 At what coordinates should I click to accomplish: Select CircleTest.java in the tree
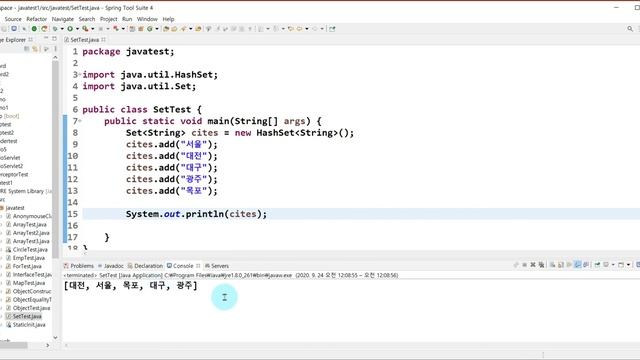pos(30,249)
